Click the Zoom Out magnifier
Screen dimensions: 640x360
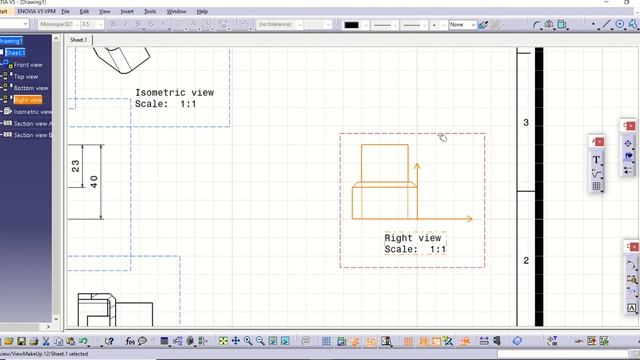[260, 341]
